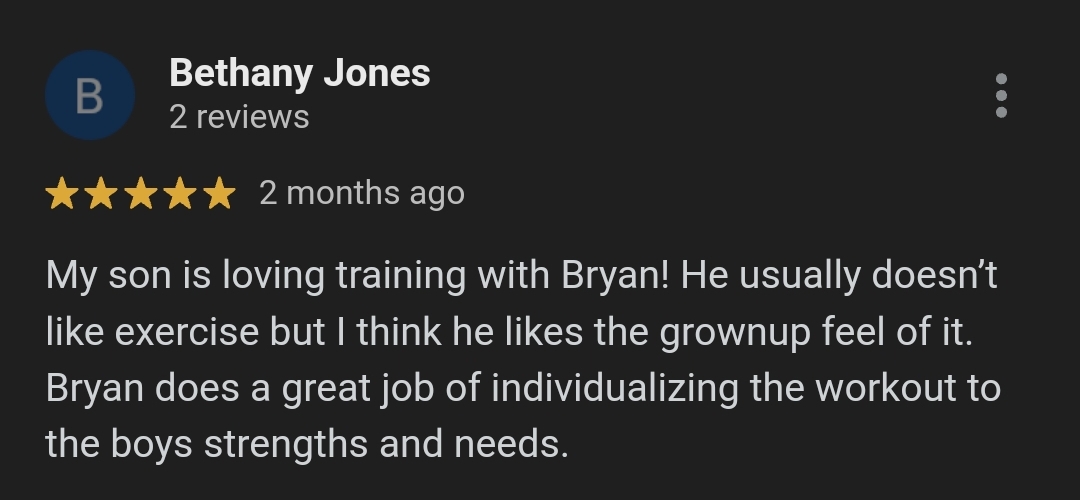
Task: Click the word 'exercise' in the review
Action: tap(183, 333)
